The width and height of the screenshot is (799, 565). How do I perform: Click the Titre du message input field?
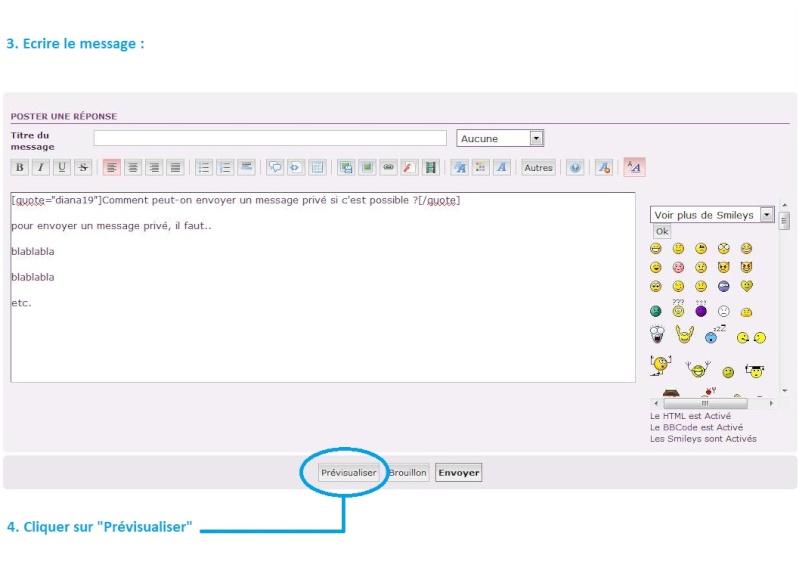pos(270,138)
